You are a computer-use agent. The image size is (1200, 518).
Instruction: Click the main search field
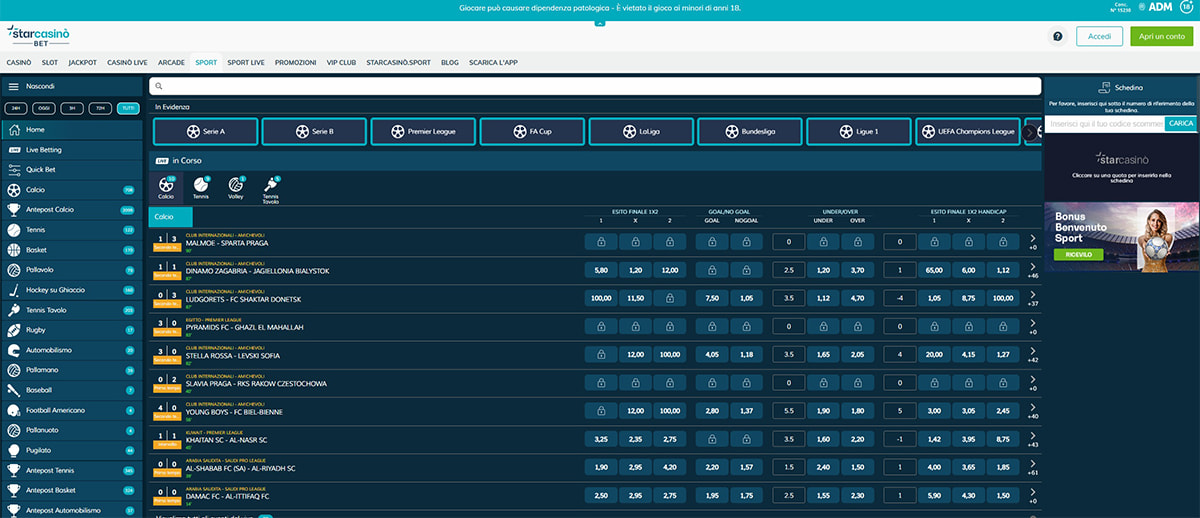click(595, 87)
